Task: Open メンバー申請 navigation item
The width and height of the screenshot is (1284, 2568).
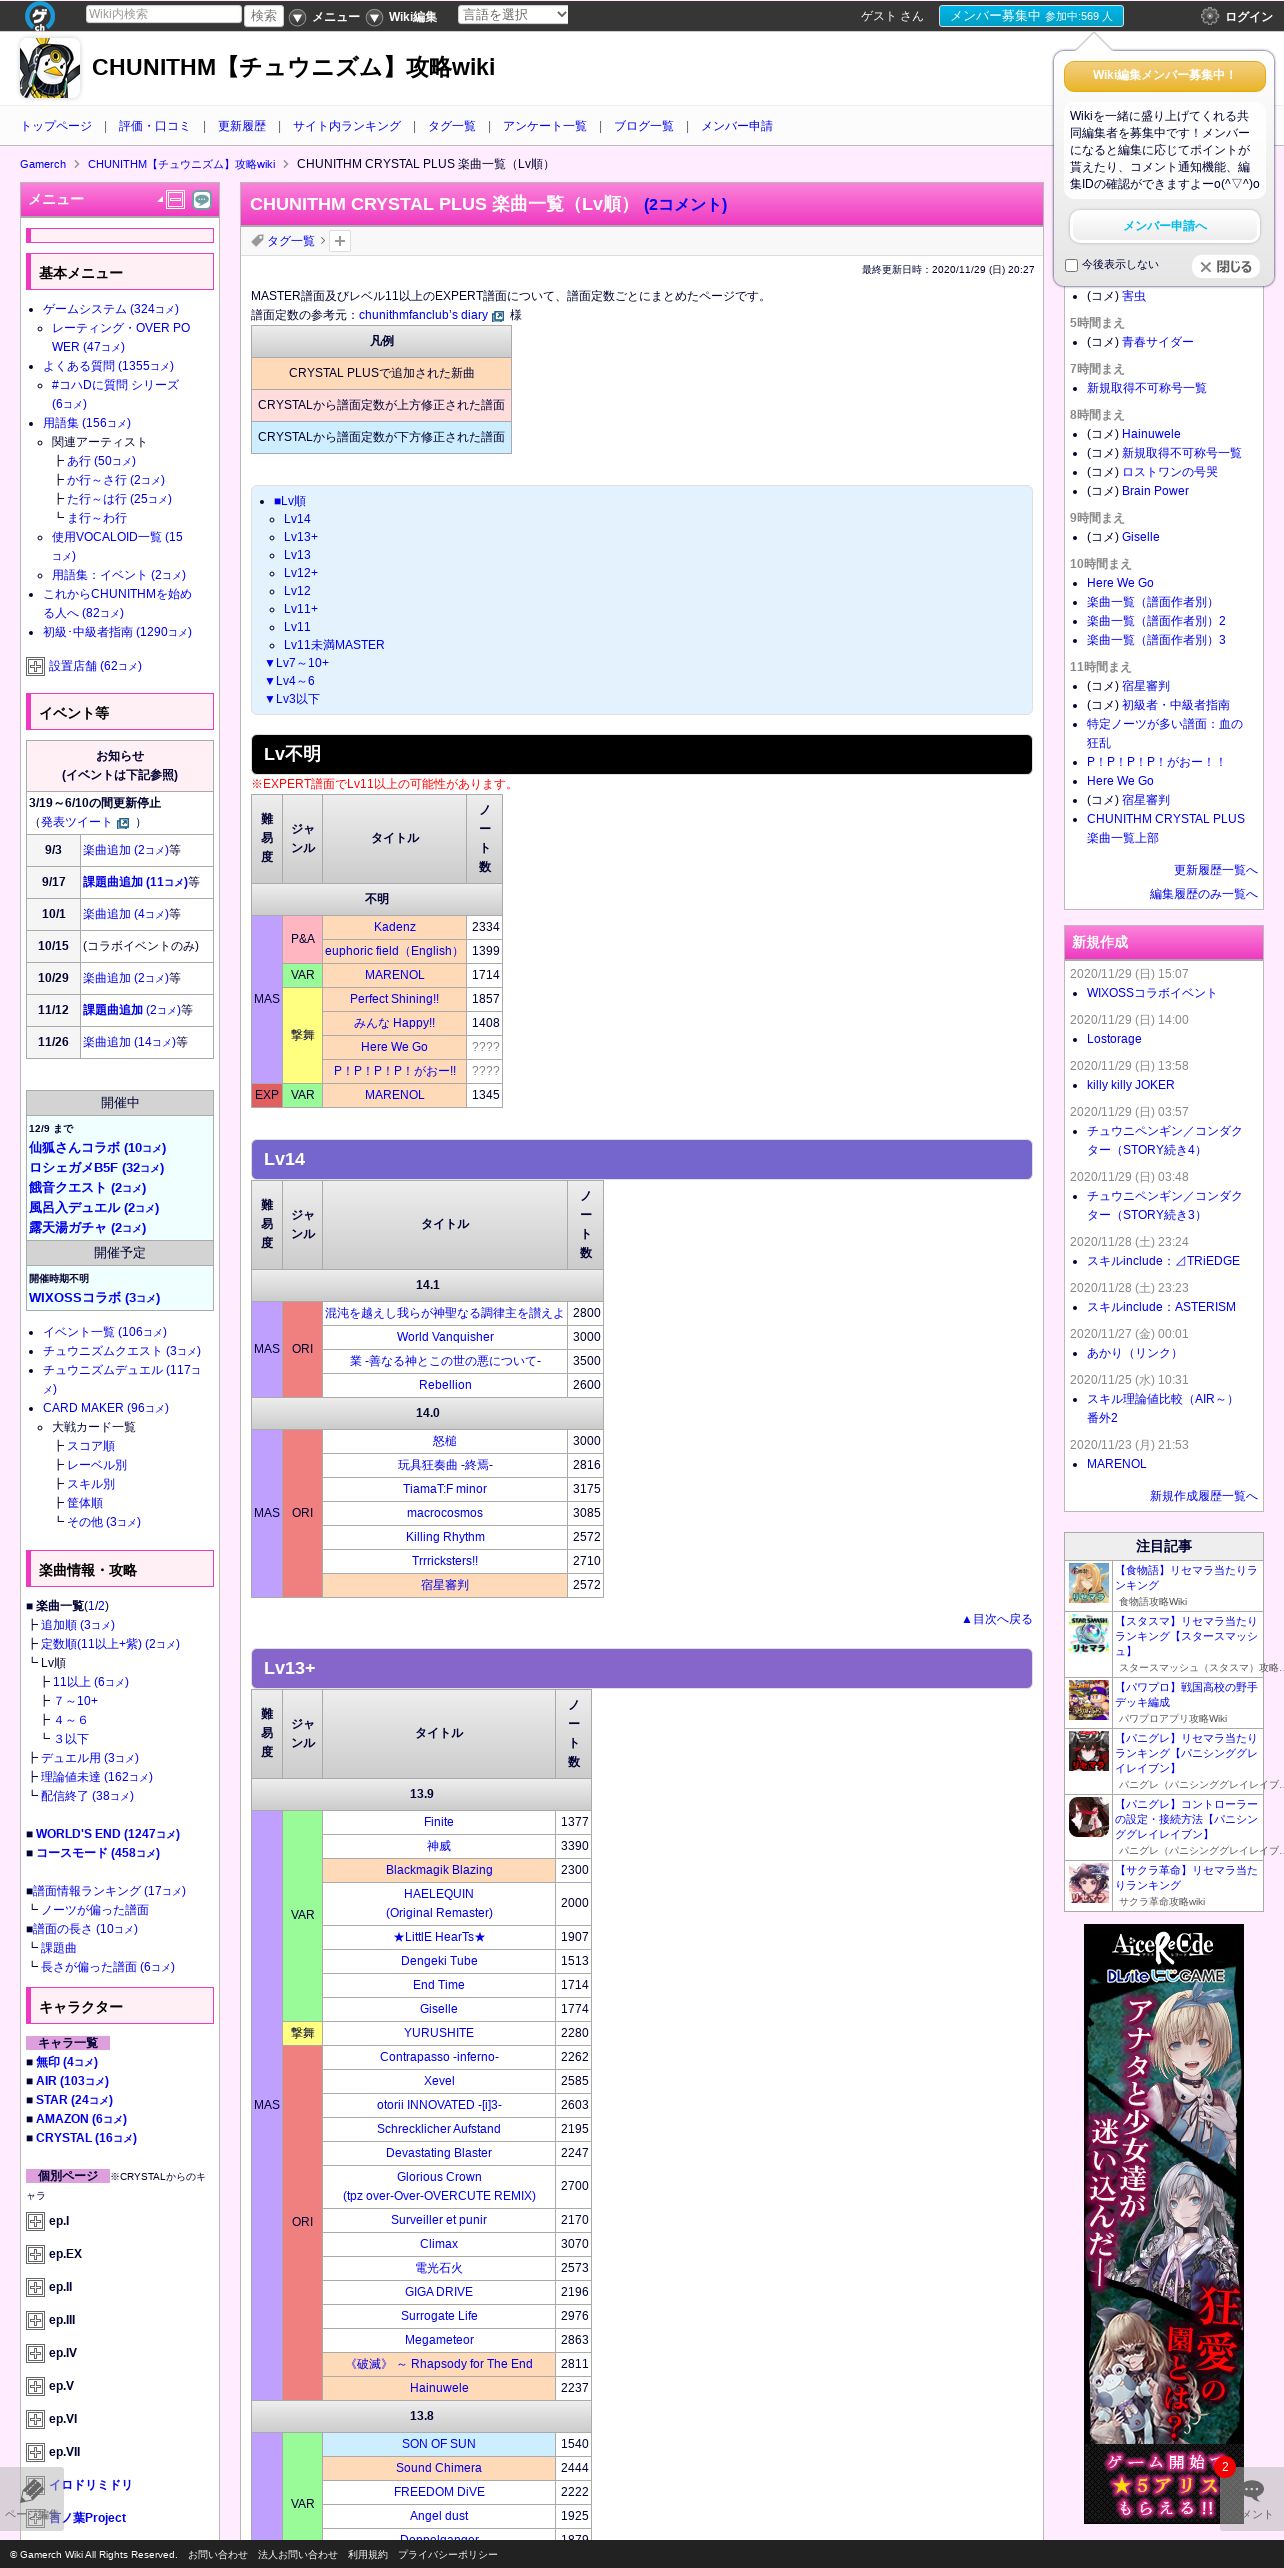Action: [x=736, y=126]
